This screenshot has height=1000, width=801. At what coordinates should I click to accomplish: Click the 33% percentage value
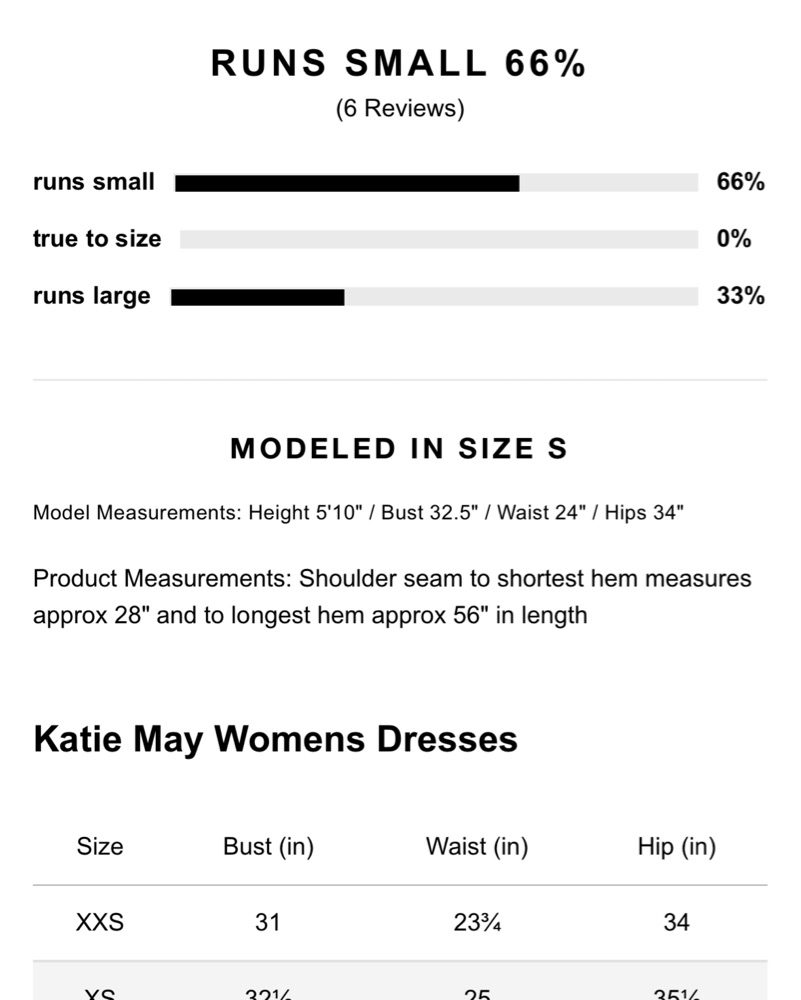[740, 296]
